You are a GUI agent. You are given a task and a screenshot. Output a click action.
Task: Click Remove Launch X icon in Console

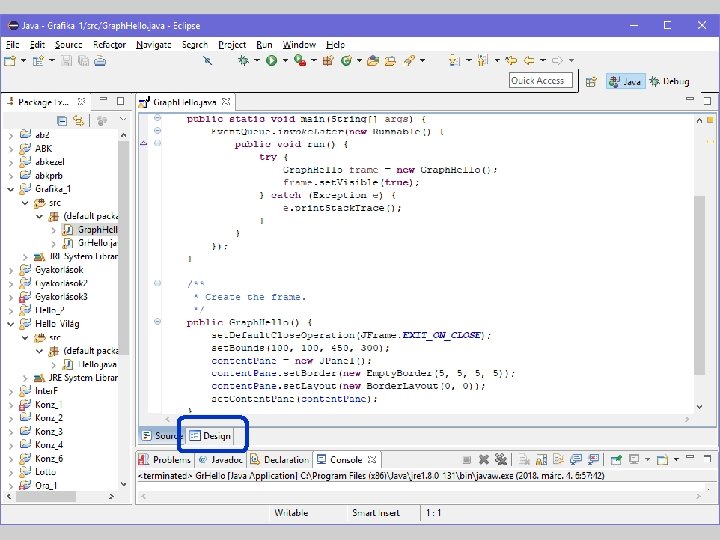pyautogui.click(x=484, y=459)
